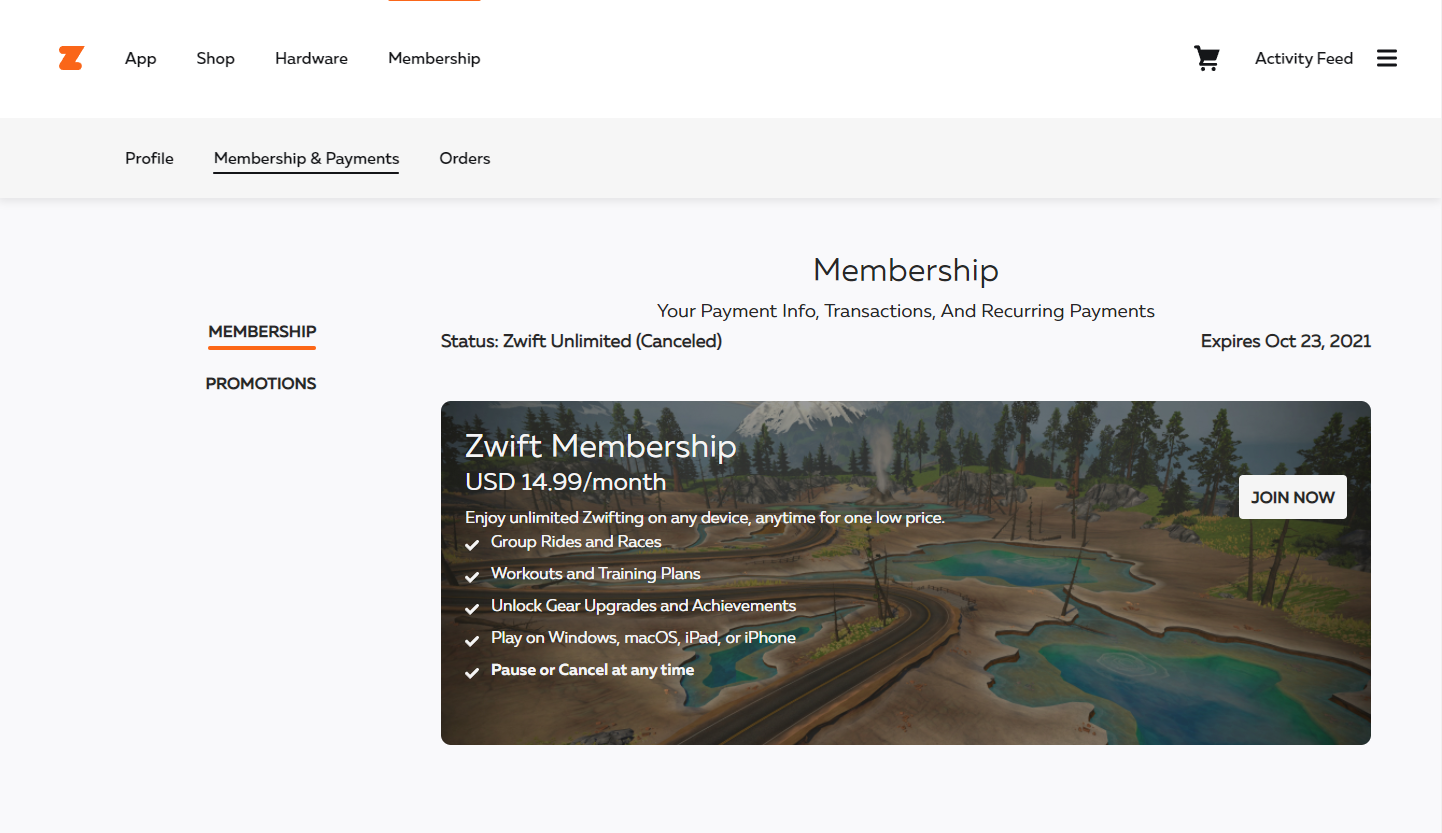
Task: Switch to the Profile tab
Action: [x=149, y=158]
